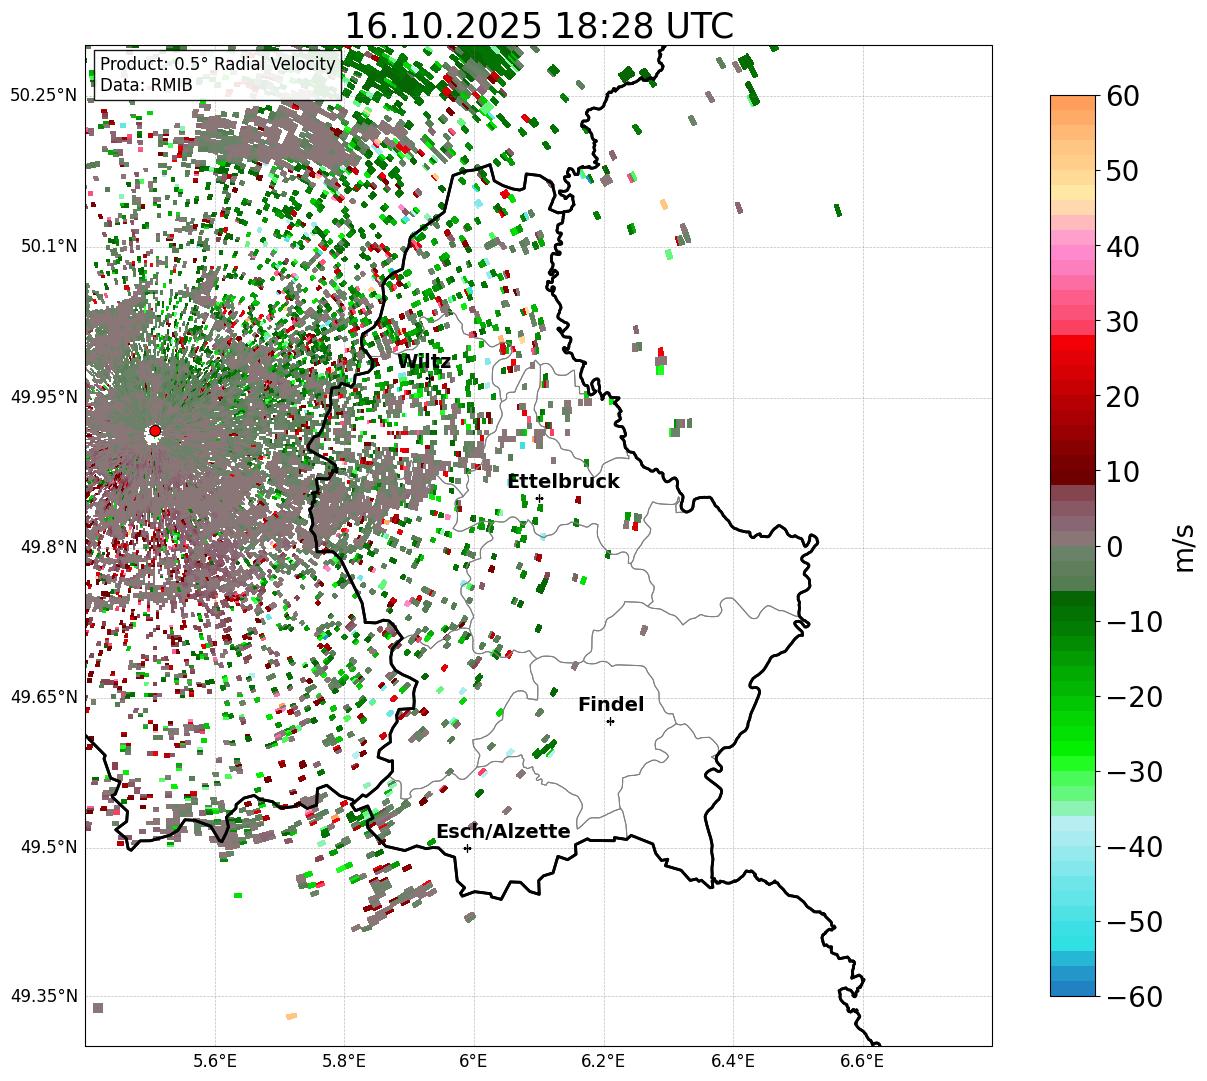Click the 49.35°N latitude label
The height and width of the screenshot is (1081, 1207).
(44, 996)
